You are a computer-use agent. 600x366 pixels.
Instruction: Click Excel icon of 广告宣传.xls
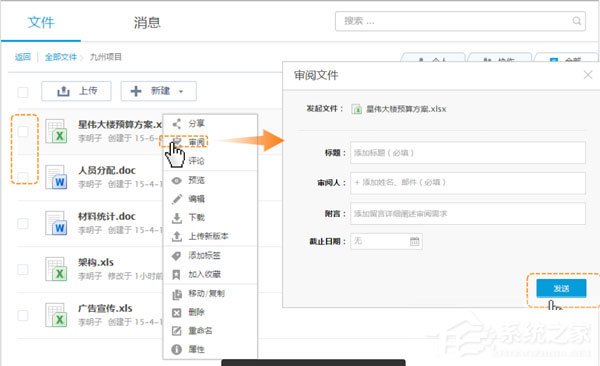[56, 315]
